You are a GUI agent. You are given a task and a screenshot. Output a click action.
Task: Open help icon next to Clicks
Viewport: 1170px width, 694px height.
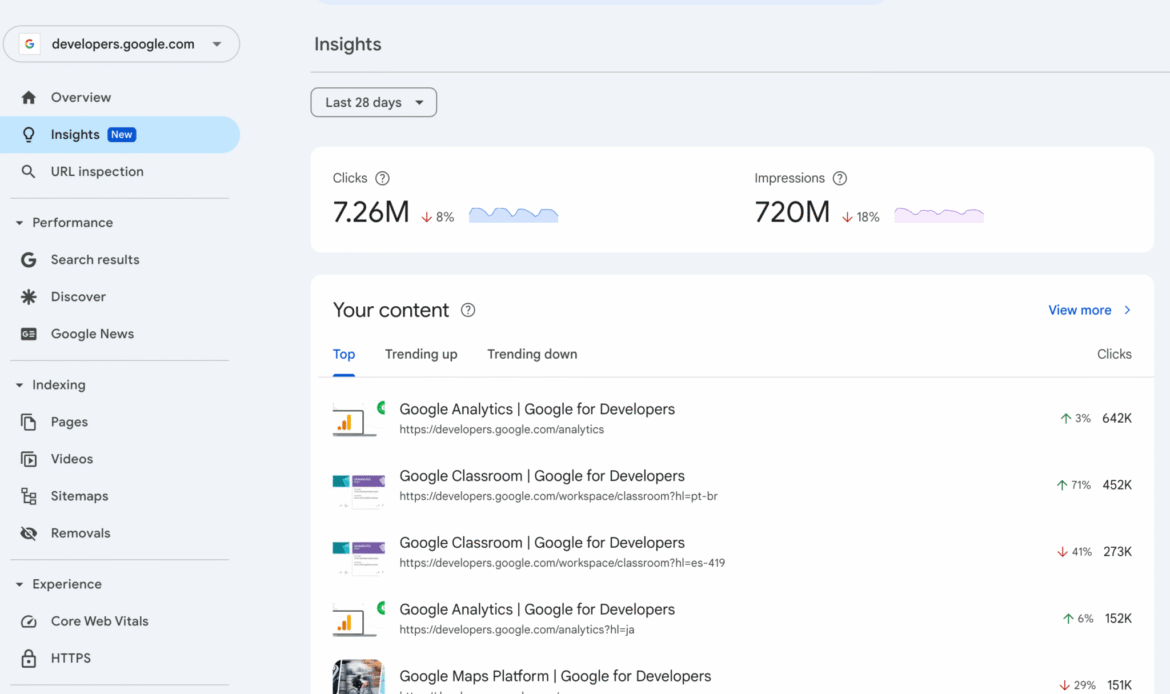click(382, 178)
